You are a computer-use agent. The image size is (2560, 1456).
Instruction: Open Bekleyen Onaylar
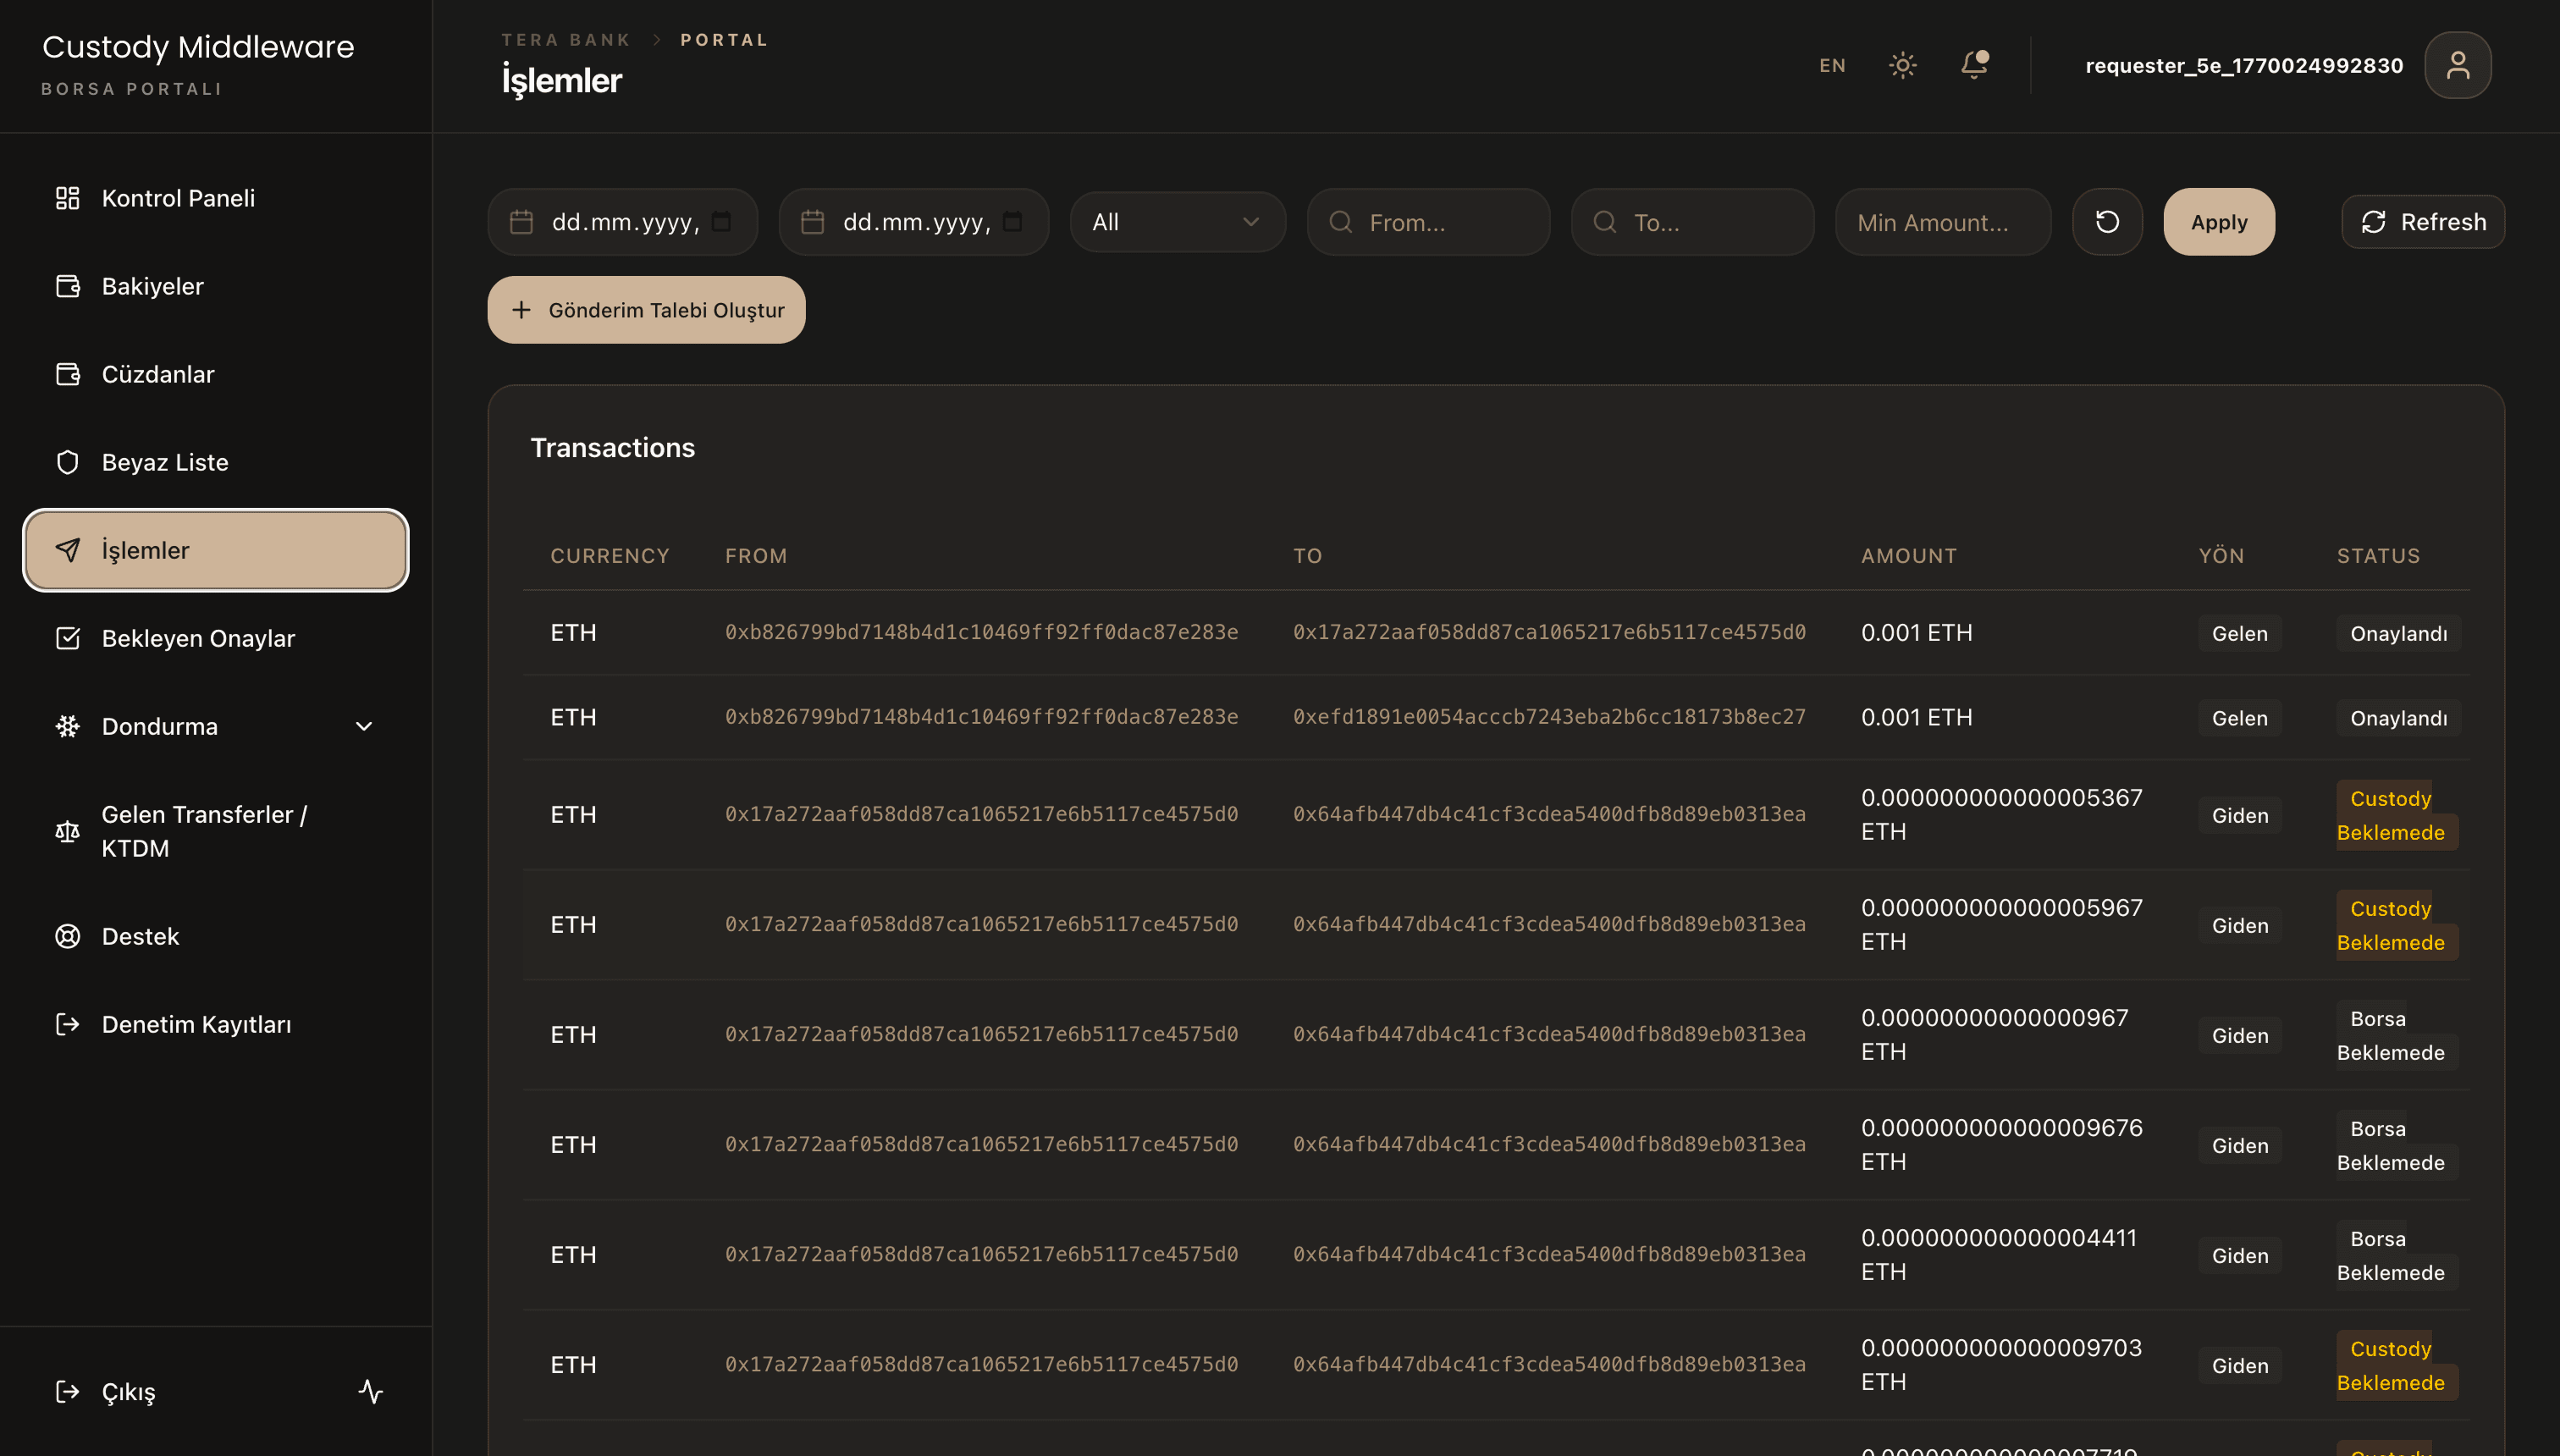[x=216, y=638]
